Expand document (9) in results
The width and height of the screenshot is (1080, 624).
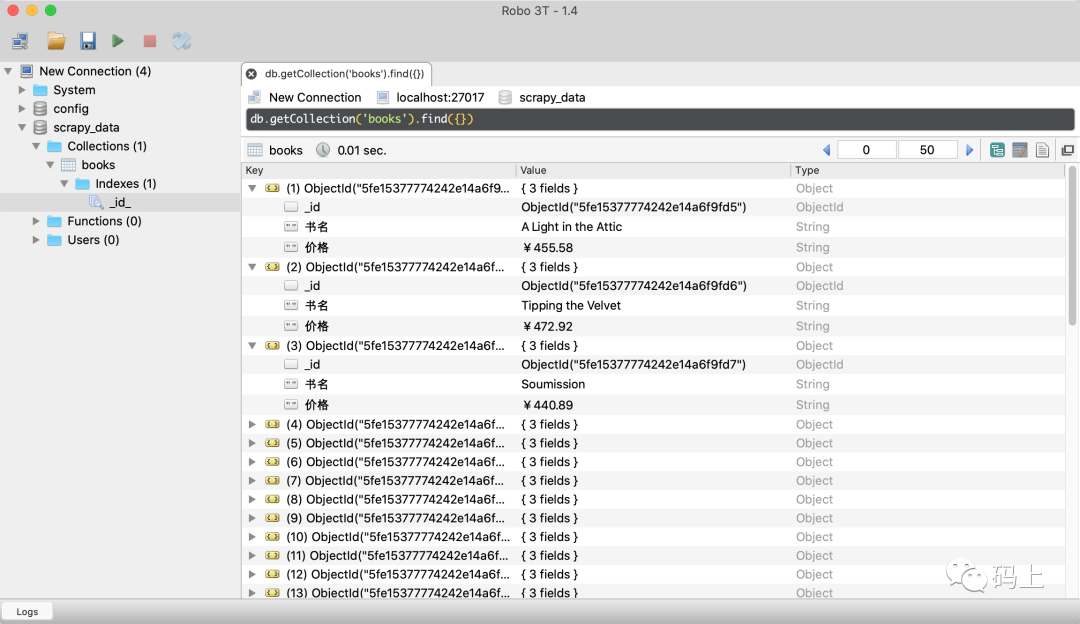252,518
